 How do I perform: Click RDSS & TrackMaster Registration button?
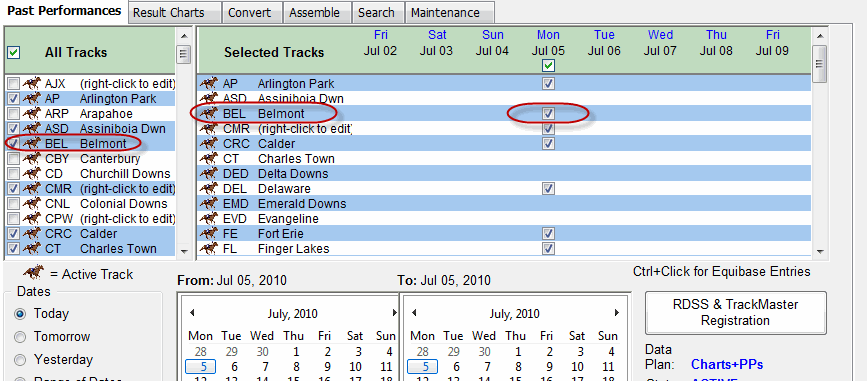click(735, 312)
